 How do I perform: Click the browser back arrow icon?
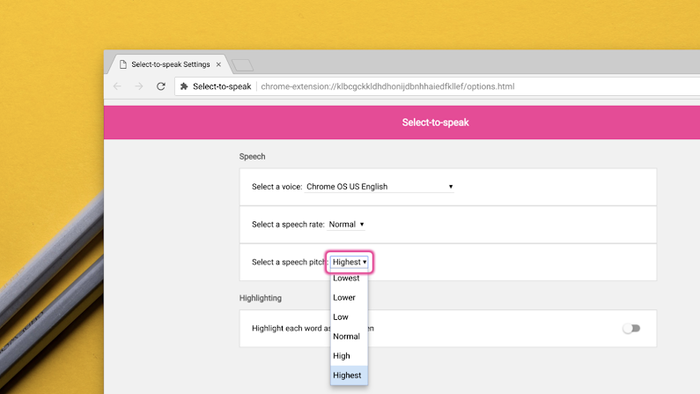point(117,87)
